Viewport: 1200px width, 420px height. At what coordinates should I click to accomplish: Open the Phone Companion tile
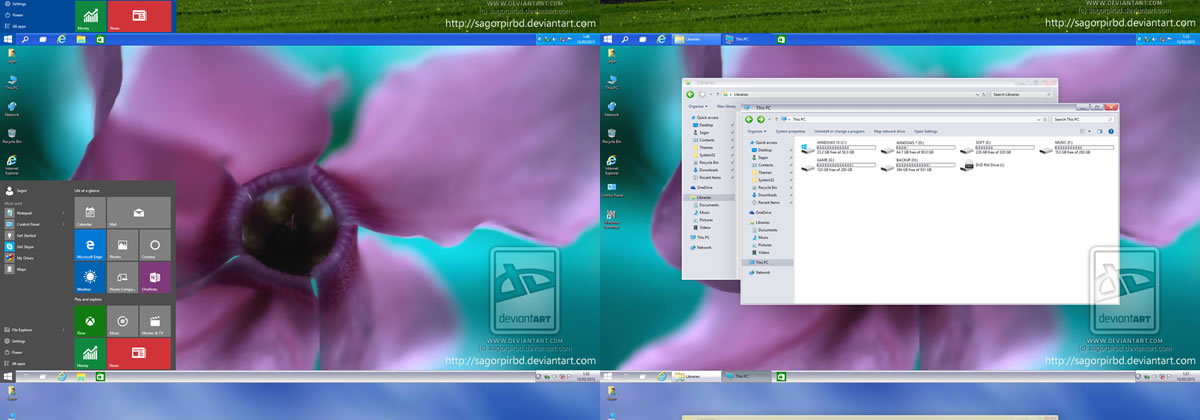(x=122, y=277)
